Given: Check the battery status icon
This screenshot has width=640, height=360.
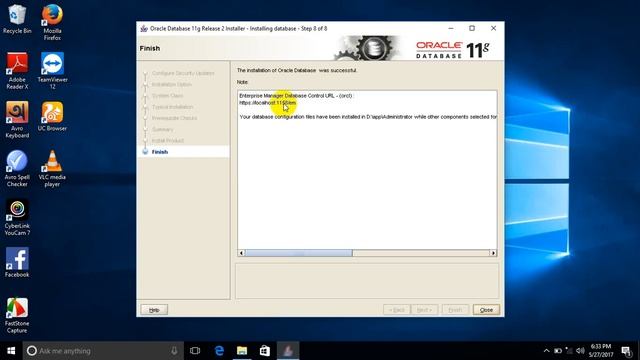Looking at the screenshot, I should point(558,351).
